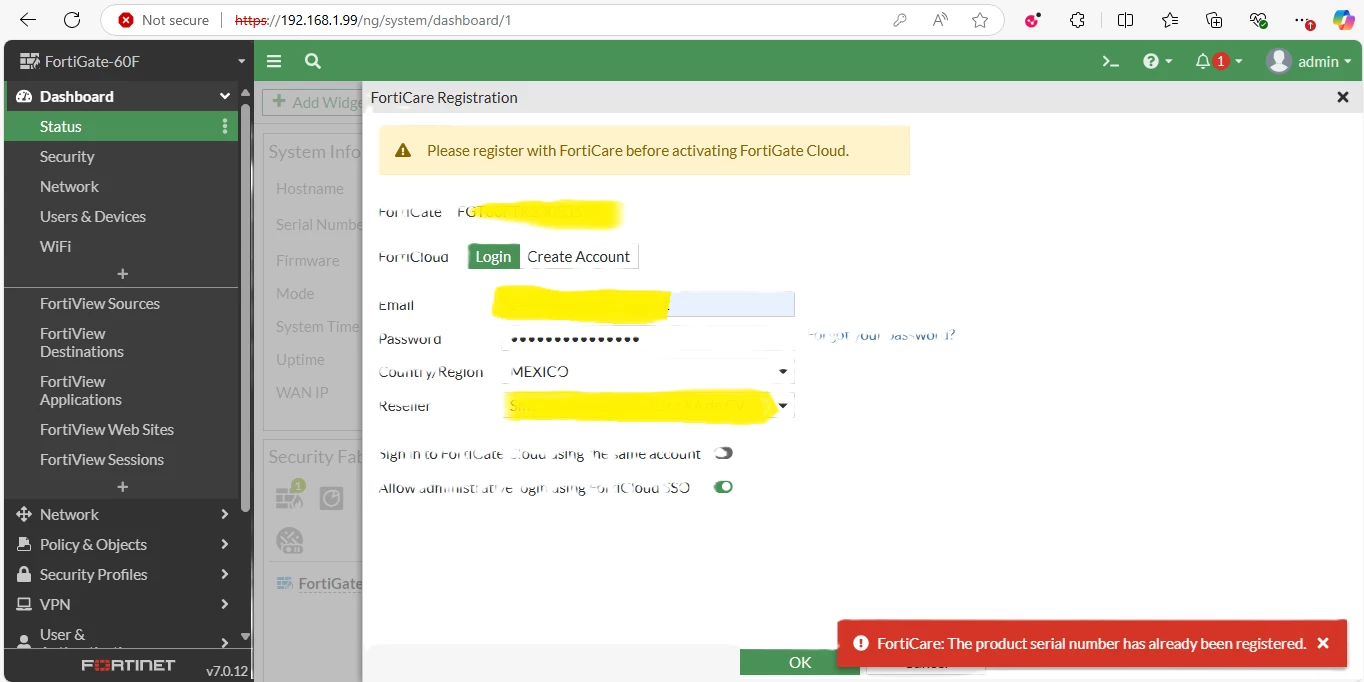Click the Email input field

(648, 305)
